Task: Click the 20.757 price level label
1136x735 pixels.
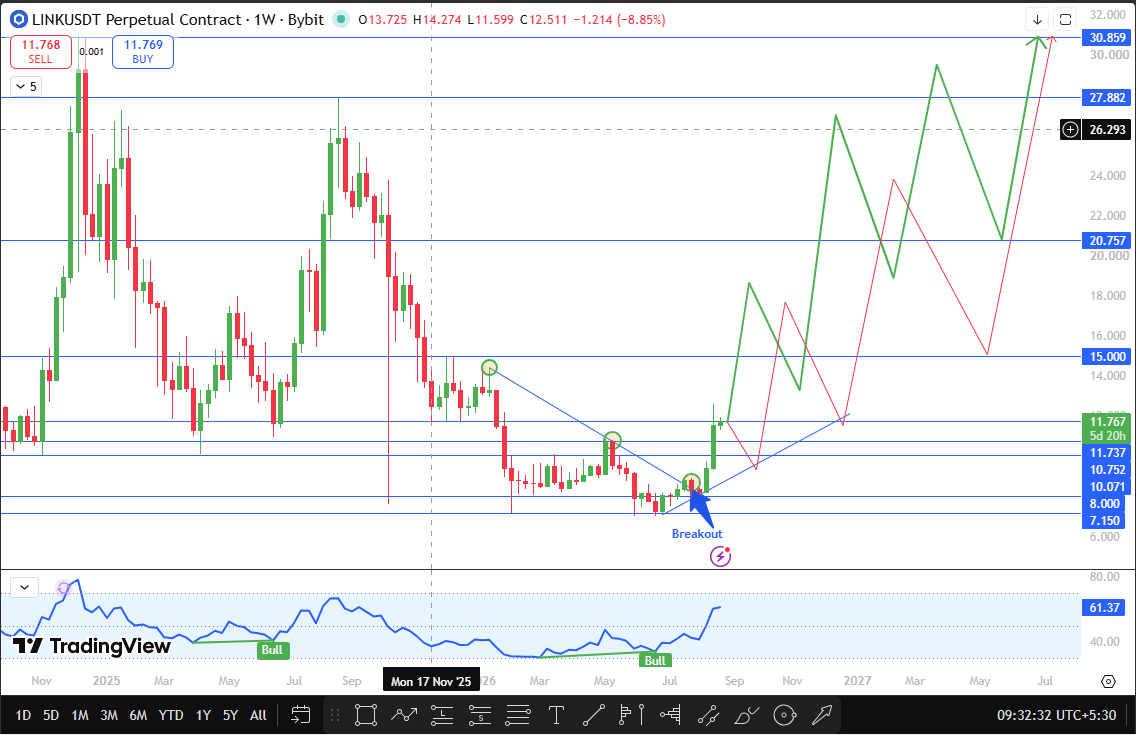Action: pos(1108,240)
